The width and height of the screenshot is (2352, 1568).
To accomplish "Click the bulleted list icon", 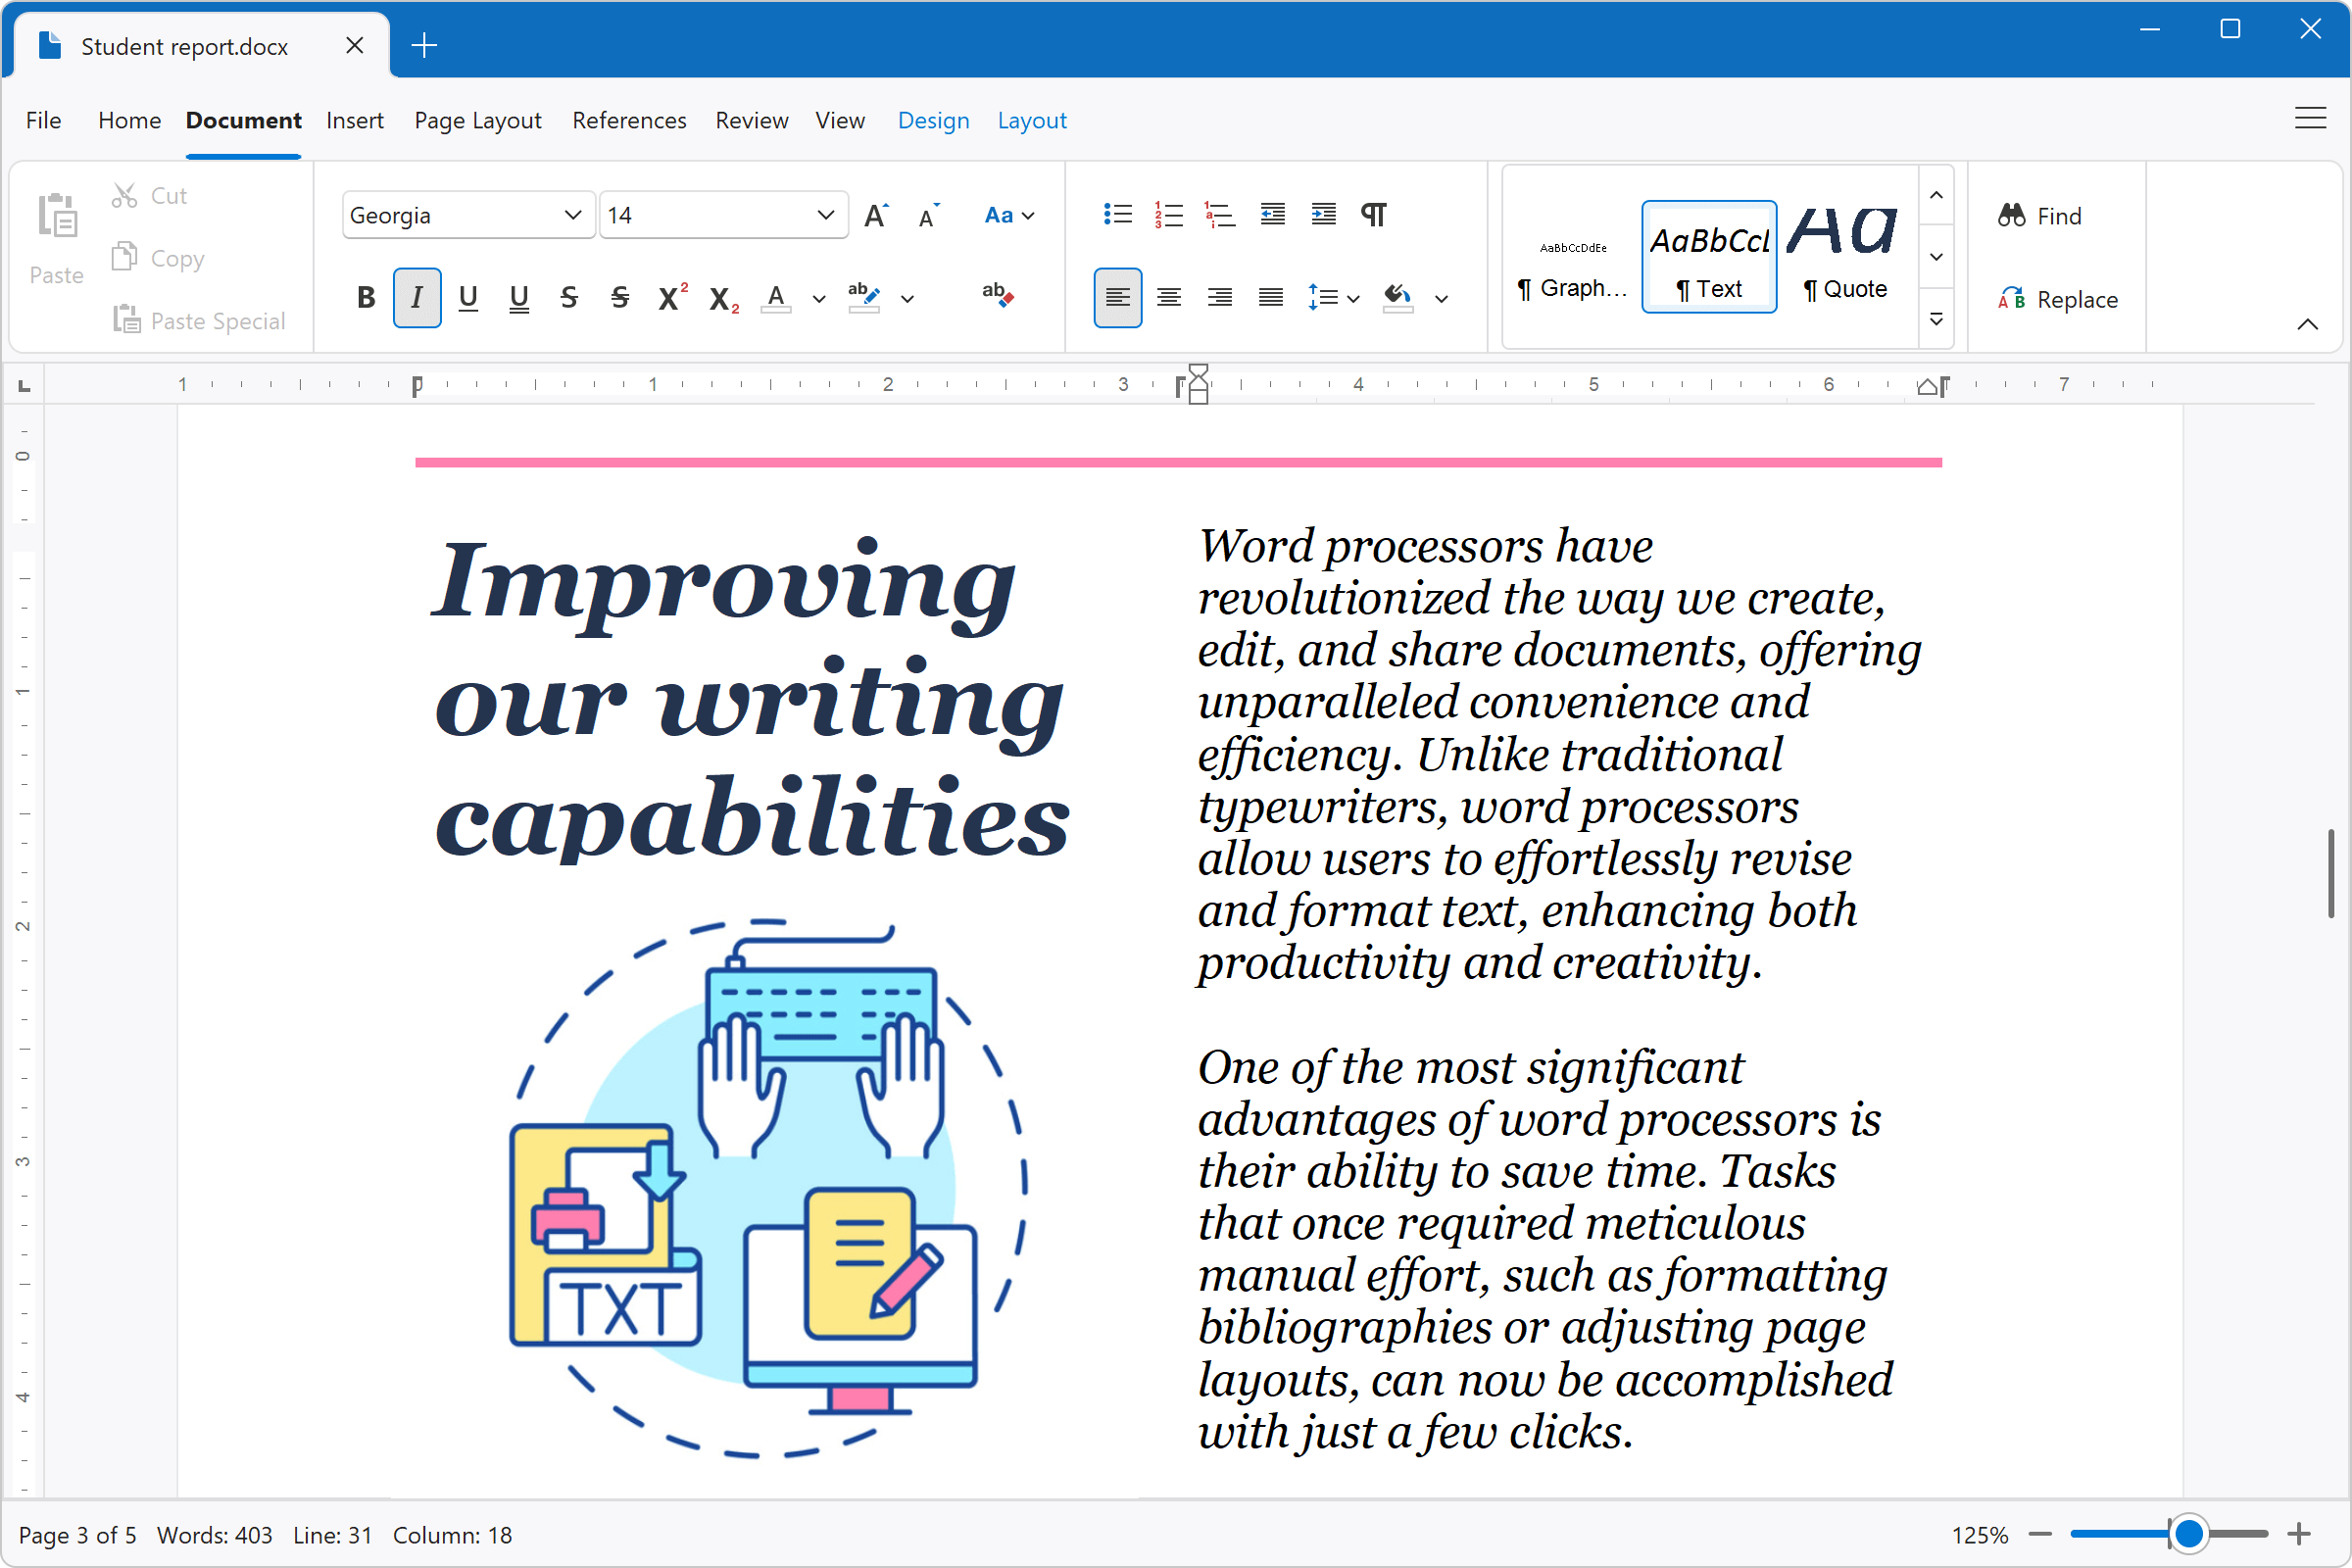I will 1117,214.
